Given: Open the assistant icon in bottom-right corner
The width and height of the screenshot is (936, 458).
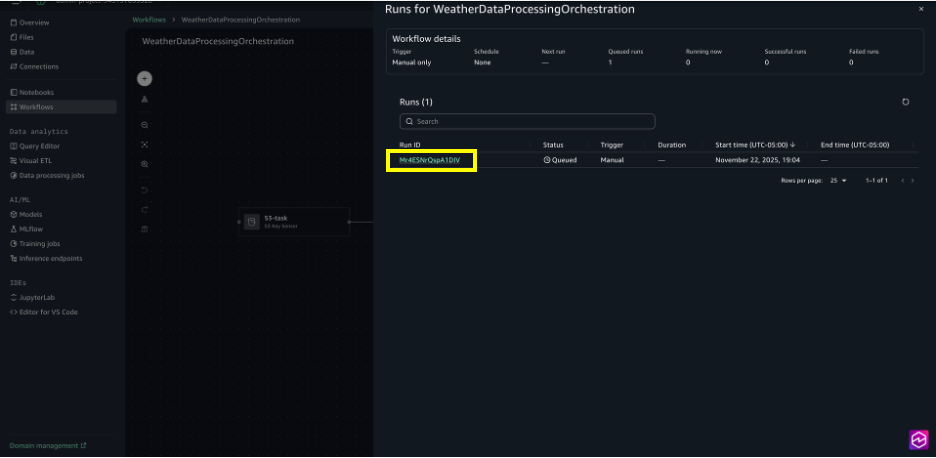Looking at the screenshot, I should [x=918, y=439].
